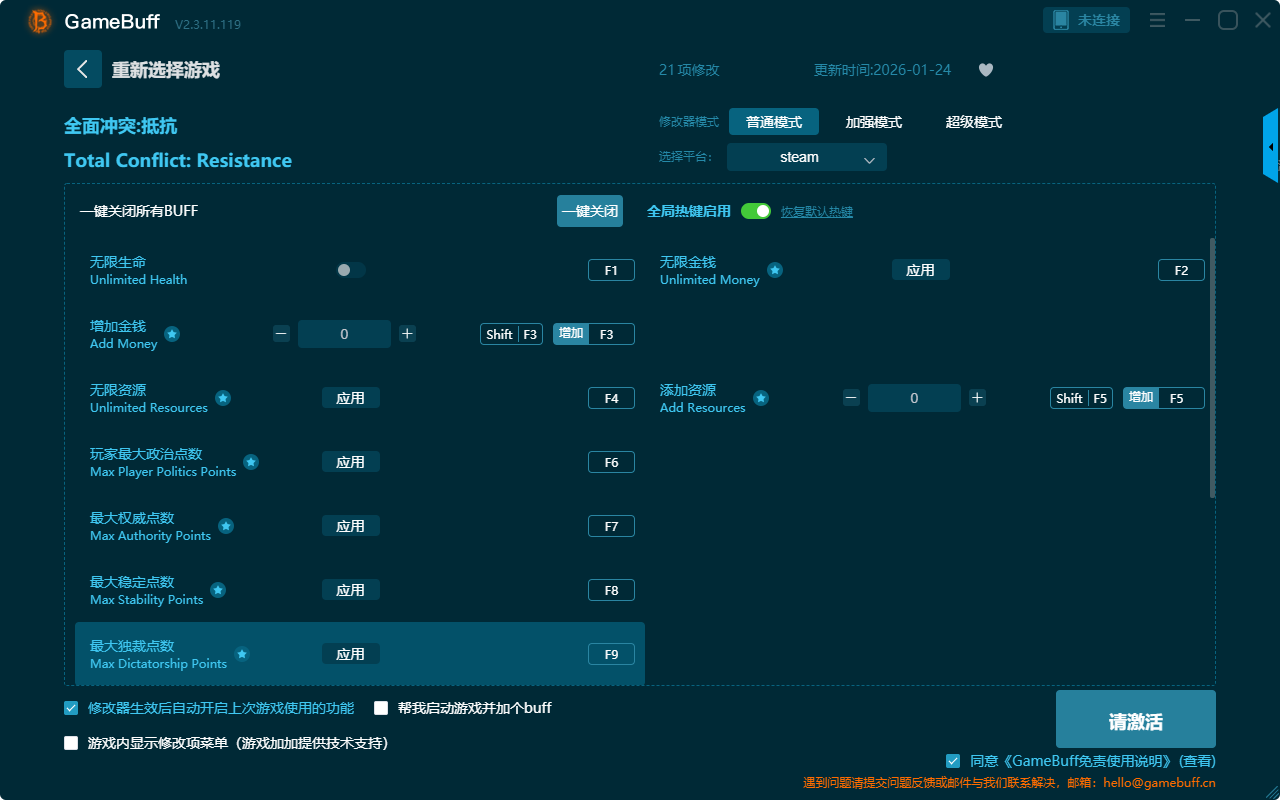Switch to the 加强模式 tab

point(873,122)
